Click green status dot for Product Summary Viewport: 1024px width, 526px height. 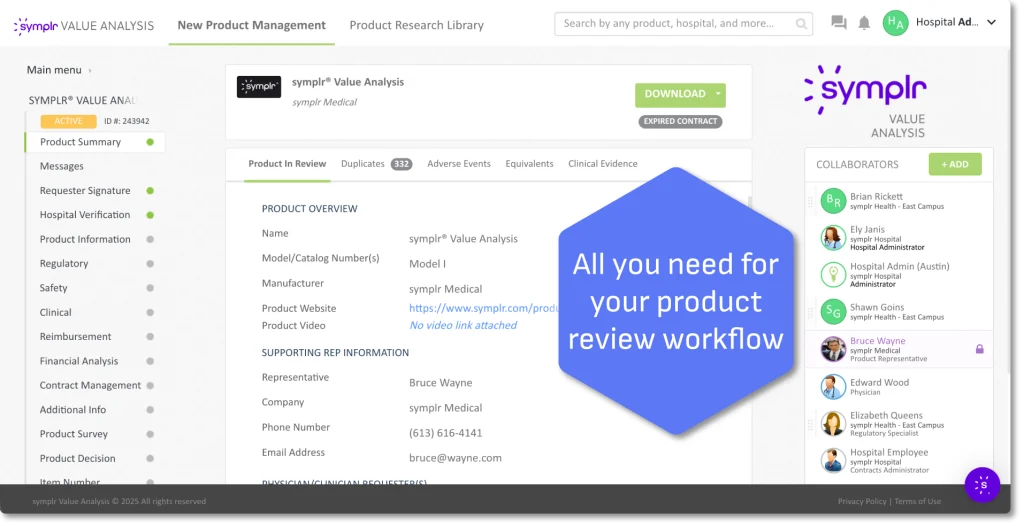point(150,142)
